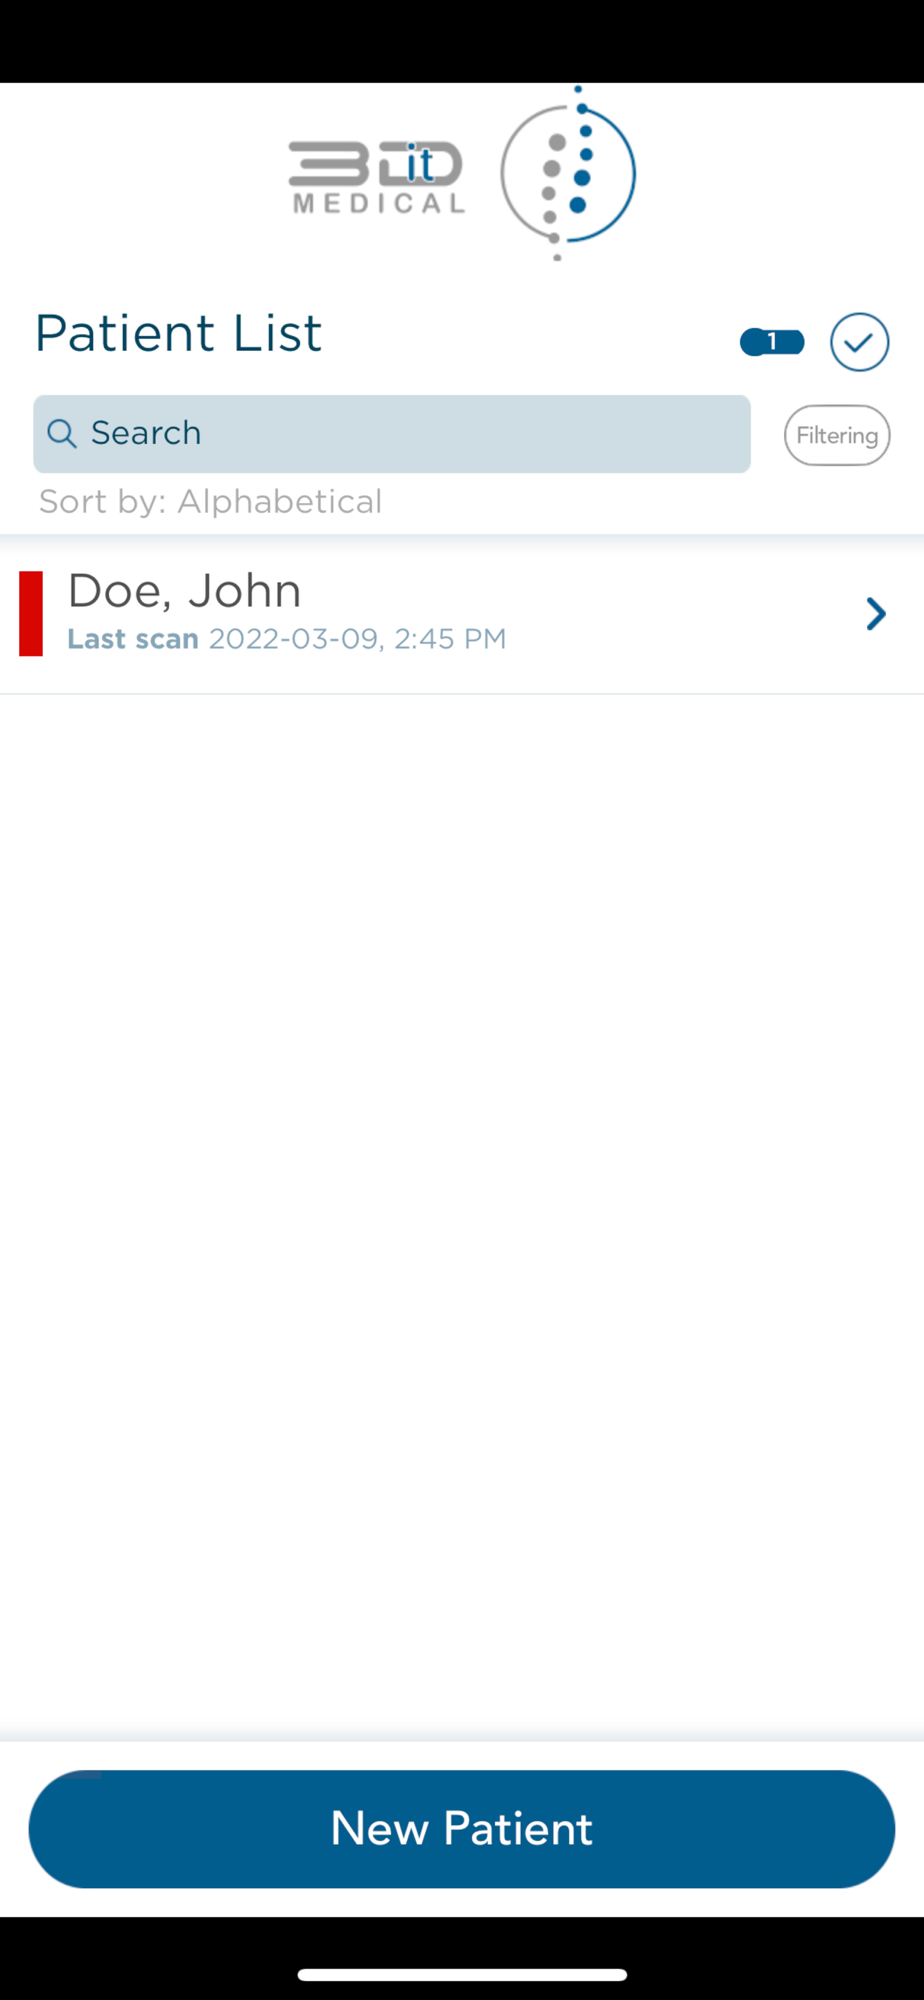924x2000 pixels.
Task: Open the Filtering options
Action: 837,435
